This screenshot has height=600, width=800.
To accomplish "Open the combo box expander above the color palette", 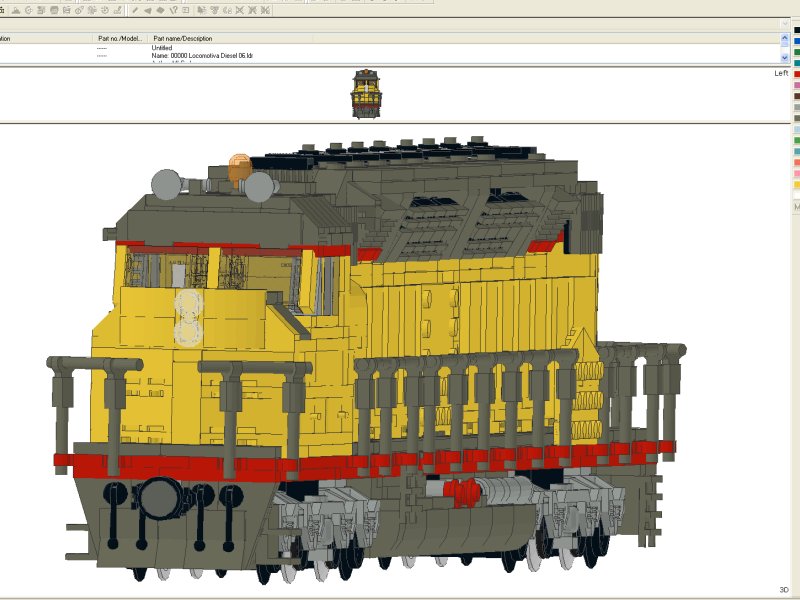I will coord(785,23).
